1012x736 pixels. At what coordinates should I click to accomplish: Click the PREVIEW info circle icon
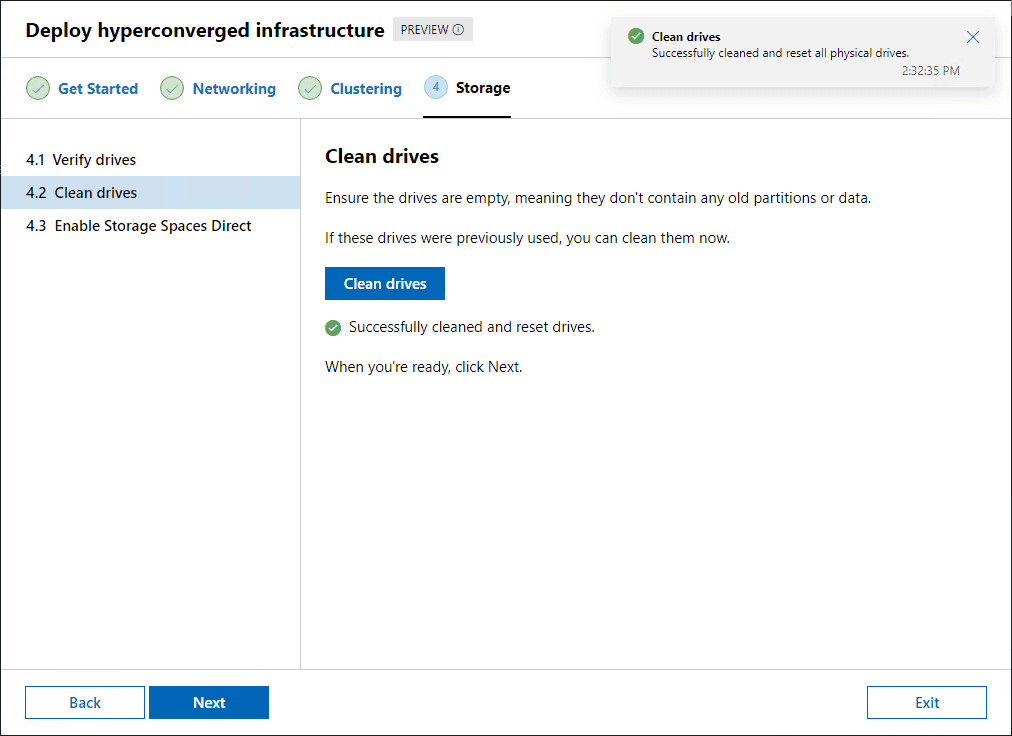(x=458, y=30)
